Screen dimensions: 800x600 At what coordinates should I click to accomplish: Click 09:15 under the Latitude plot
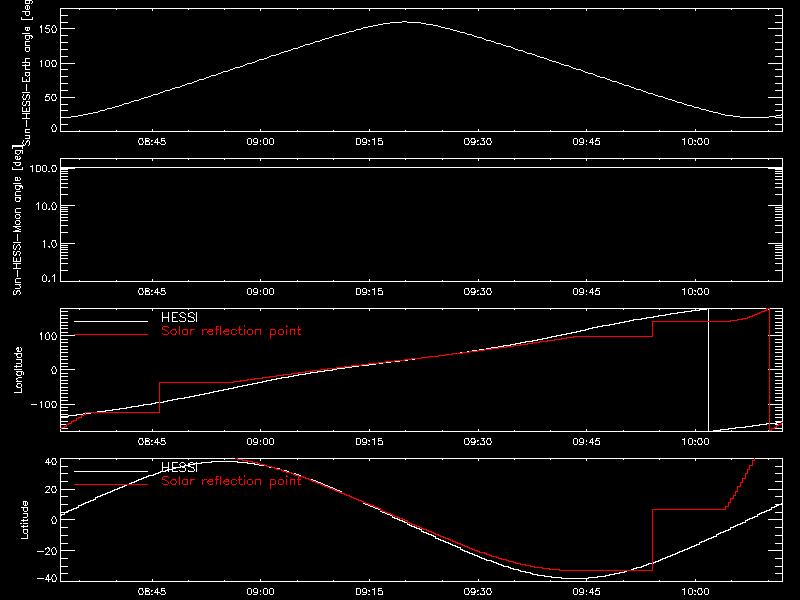click(x=369, y=592)
